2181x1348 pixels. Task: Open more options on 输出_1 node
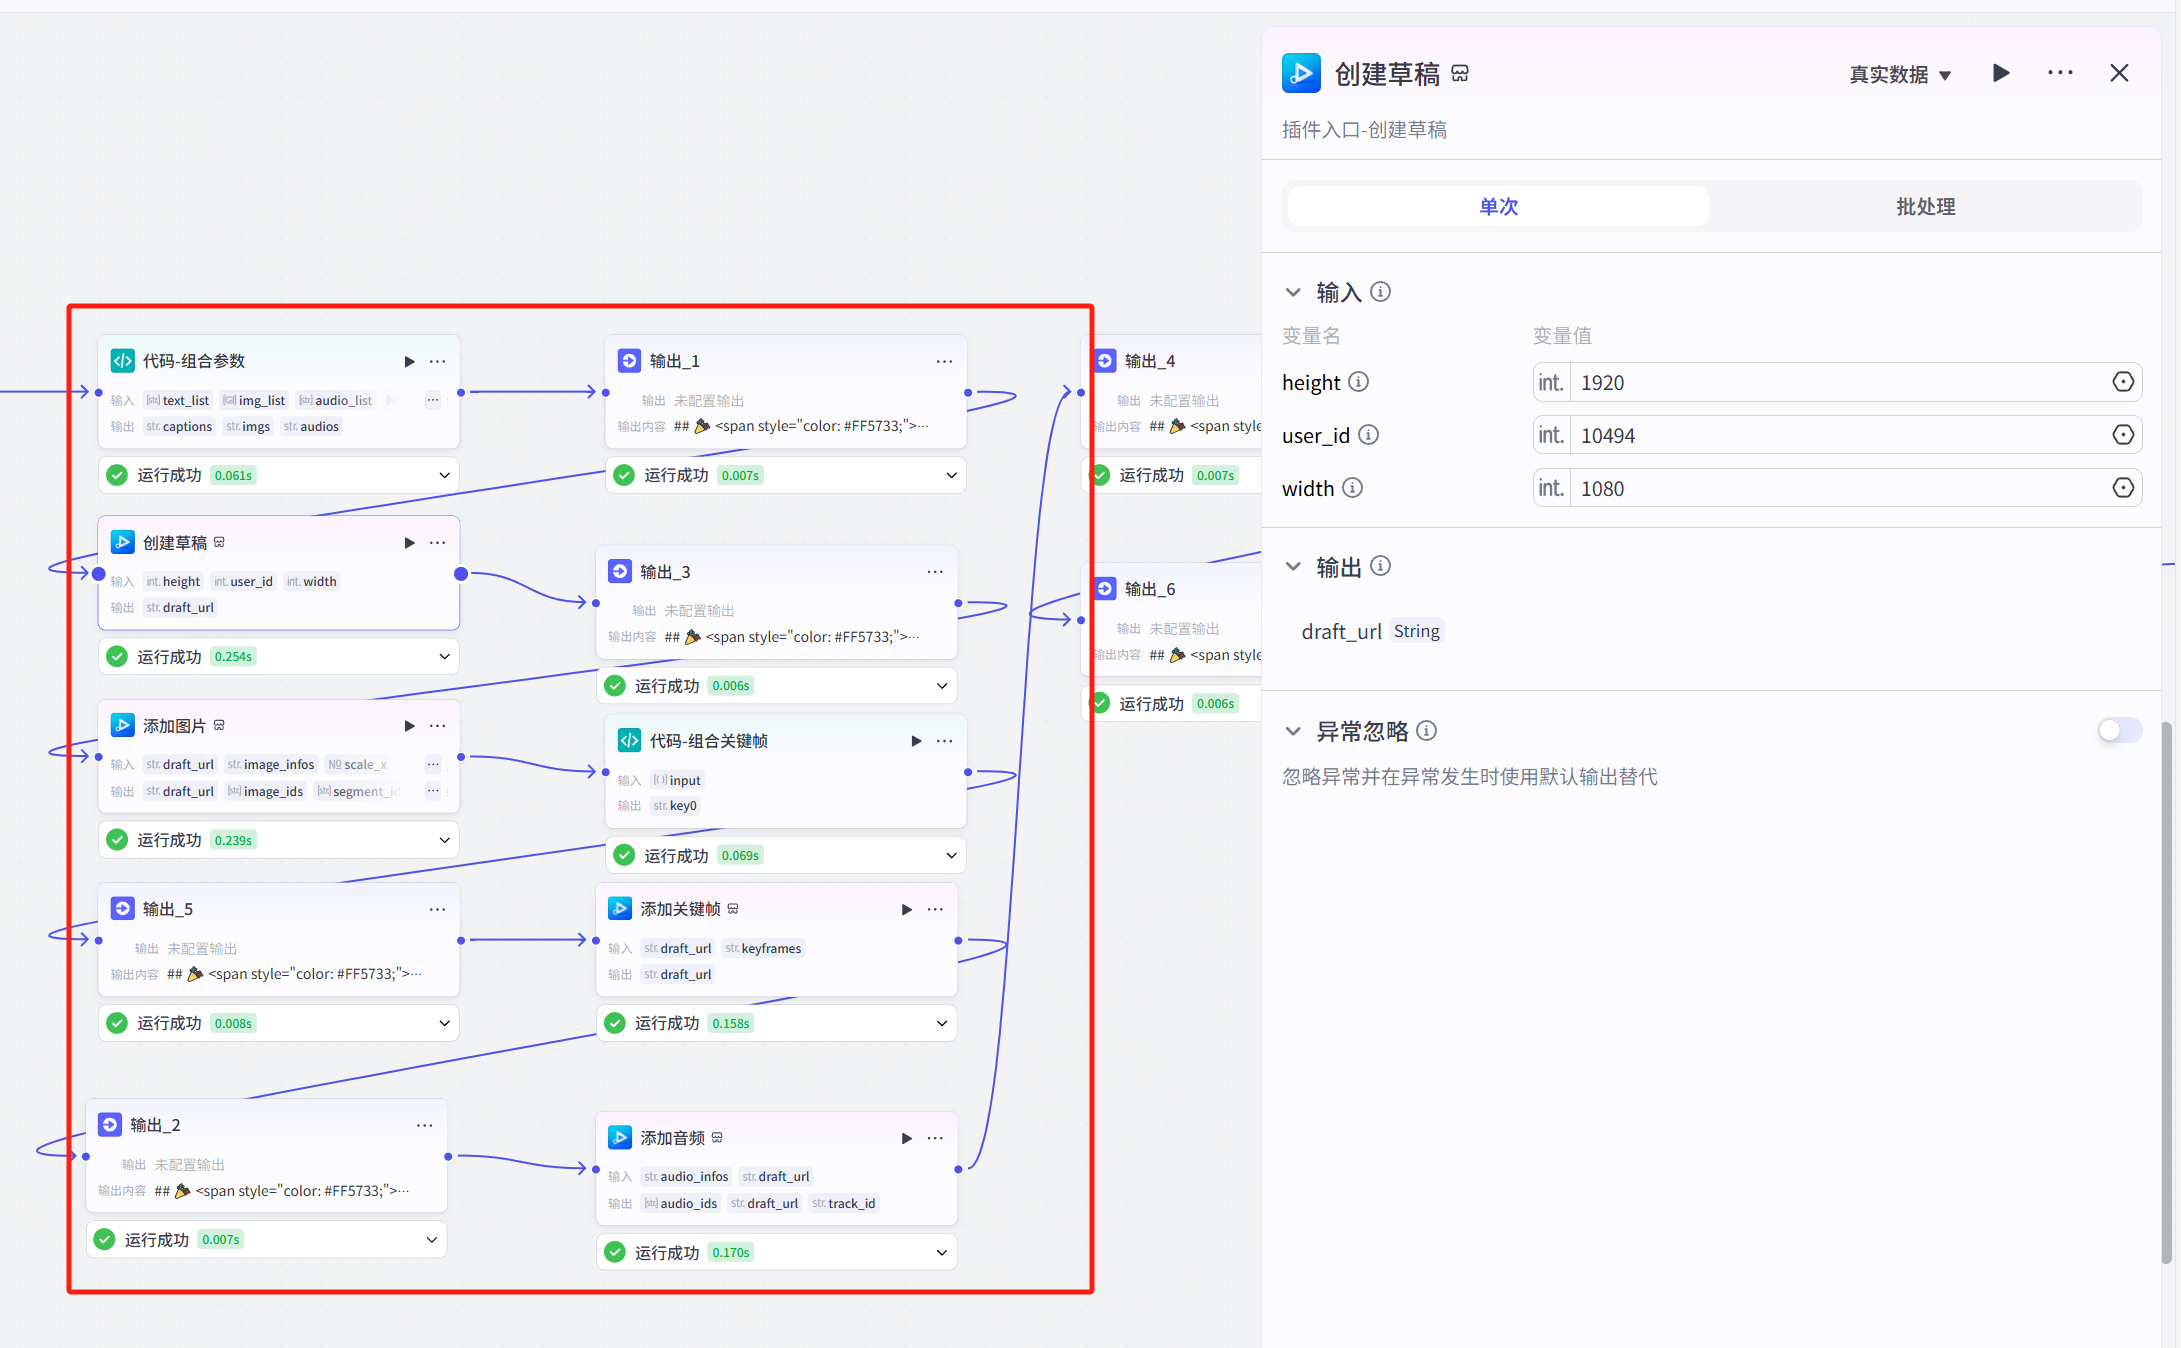click(x=944, y=361)
